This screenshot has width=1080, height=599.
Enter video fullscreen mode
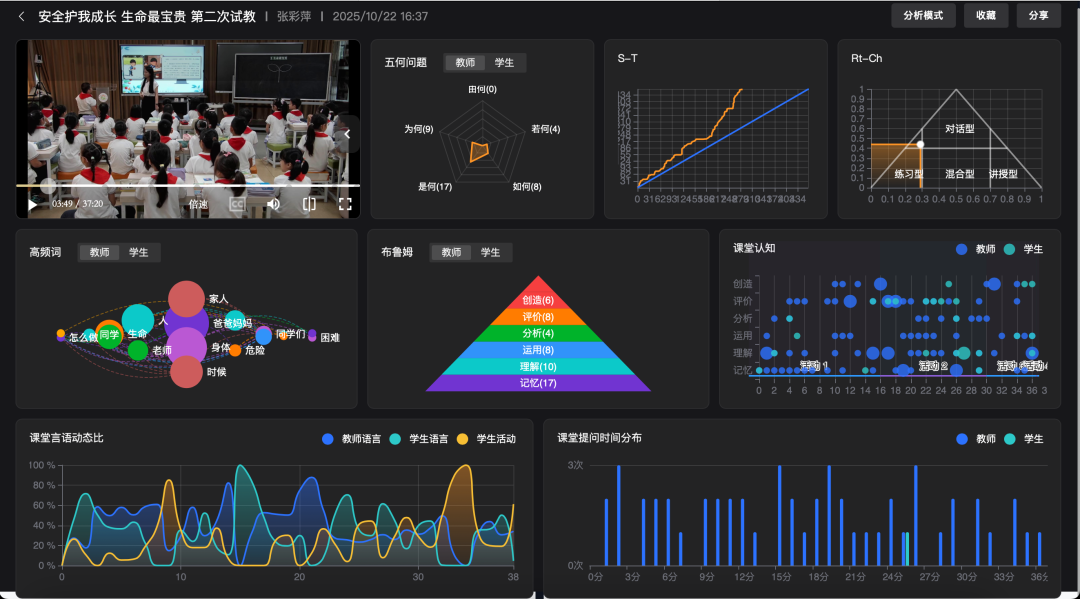[345, 204]
